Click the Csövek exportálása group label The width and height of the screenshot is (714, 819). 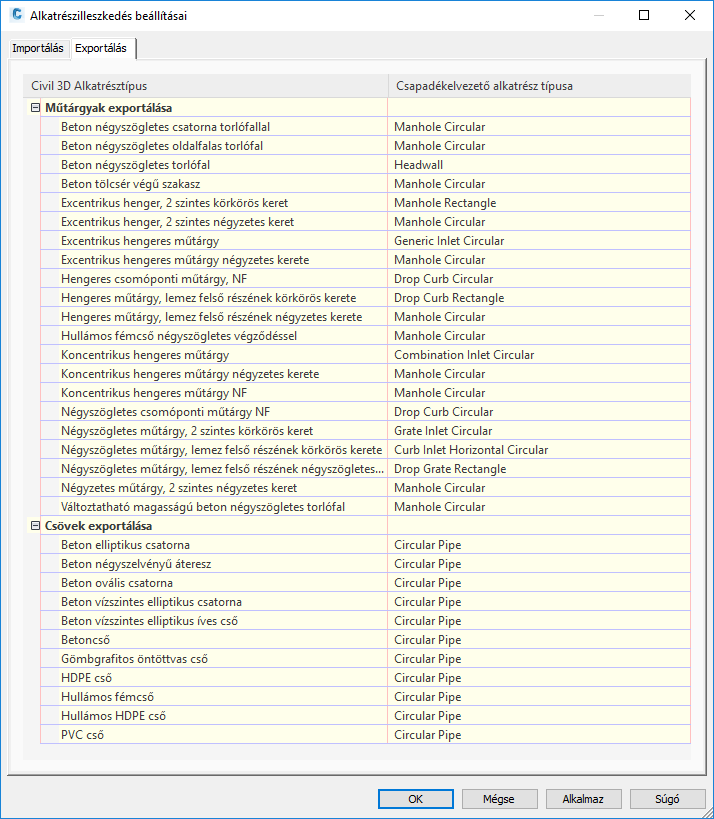point(99,526)
